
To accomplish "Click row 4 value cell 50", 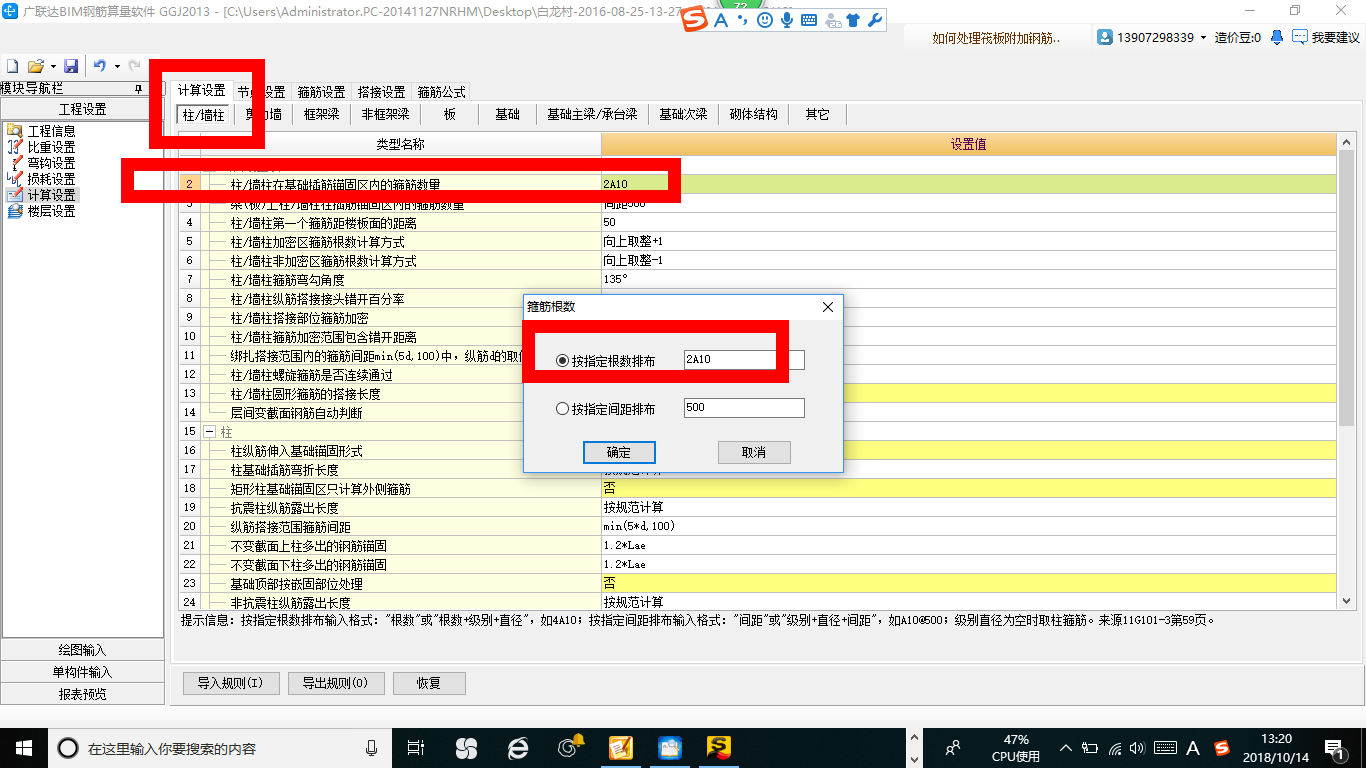I will click(968, 222).
